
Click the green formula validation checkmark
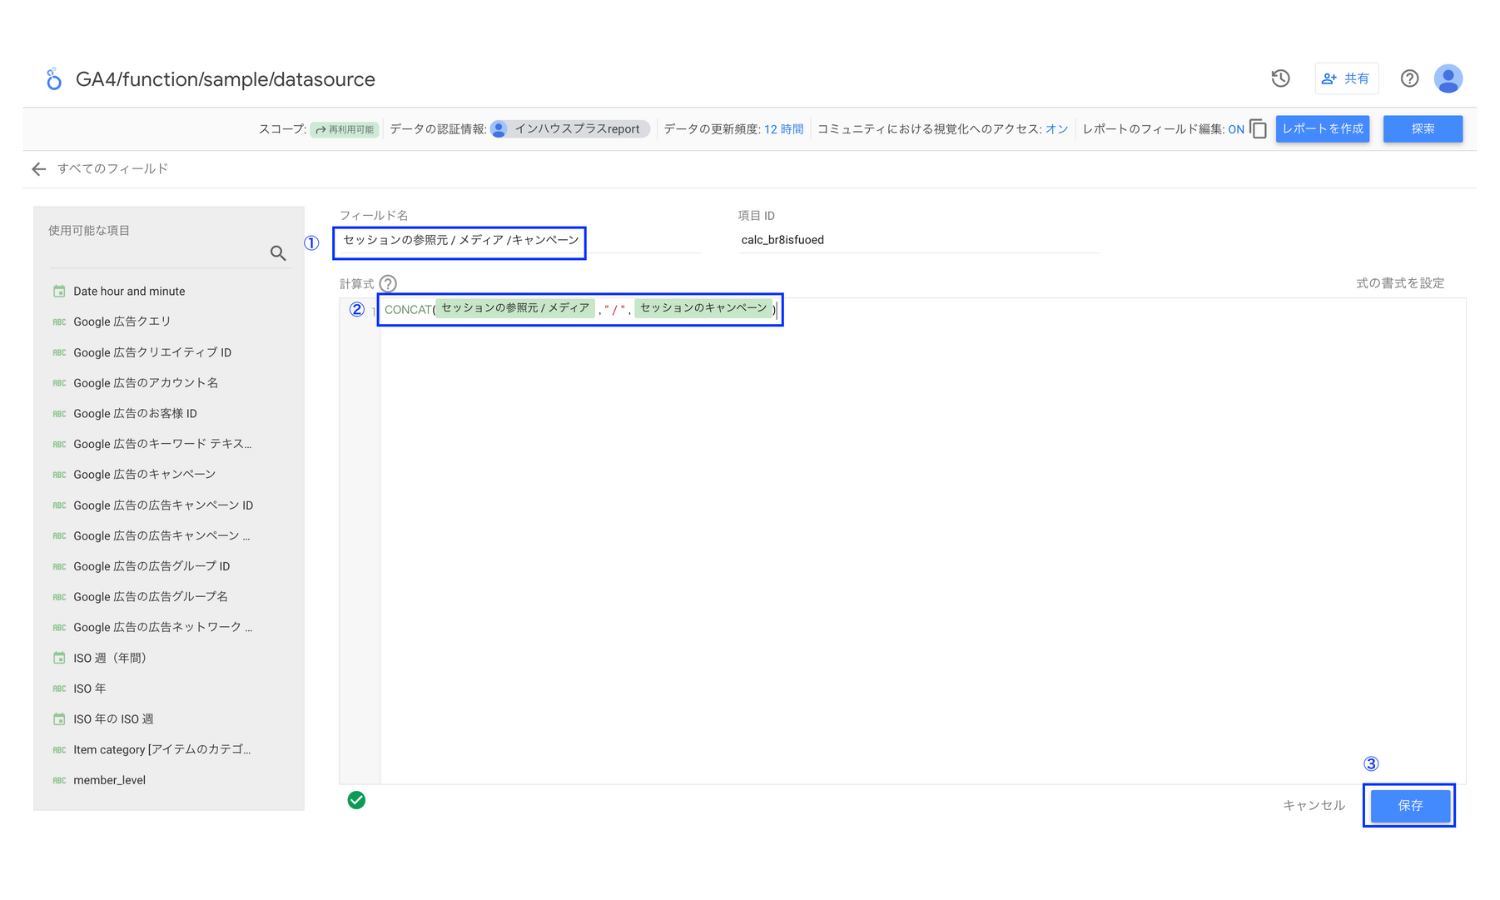pyautogui.click(x=356, y=800)
